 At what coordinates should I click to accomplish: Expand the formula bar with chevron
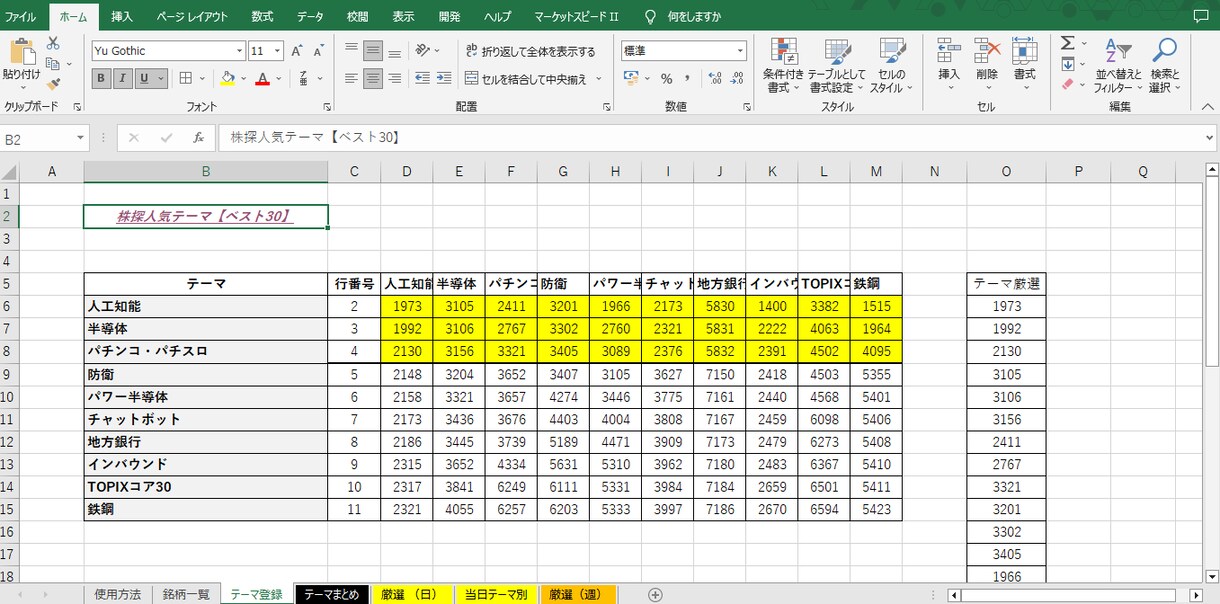(1210, 138)
